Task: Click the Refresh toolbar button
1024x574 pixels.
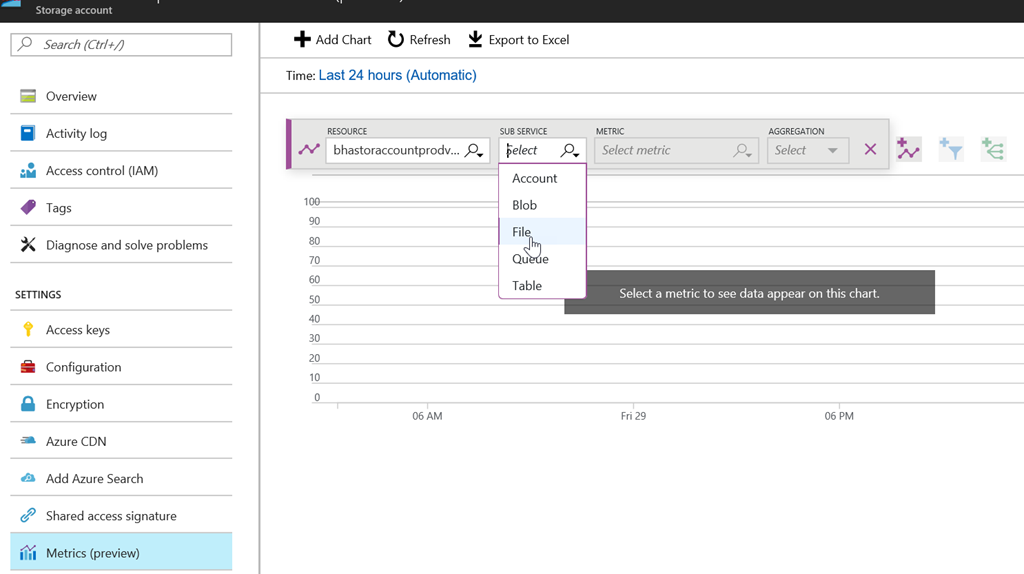Action: (x=419, y=40)
